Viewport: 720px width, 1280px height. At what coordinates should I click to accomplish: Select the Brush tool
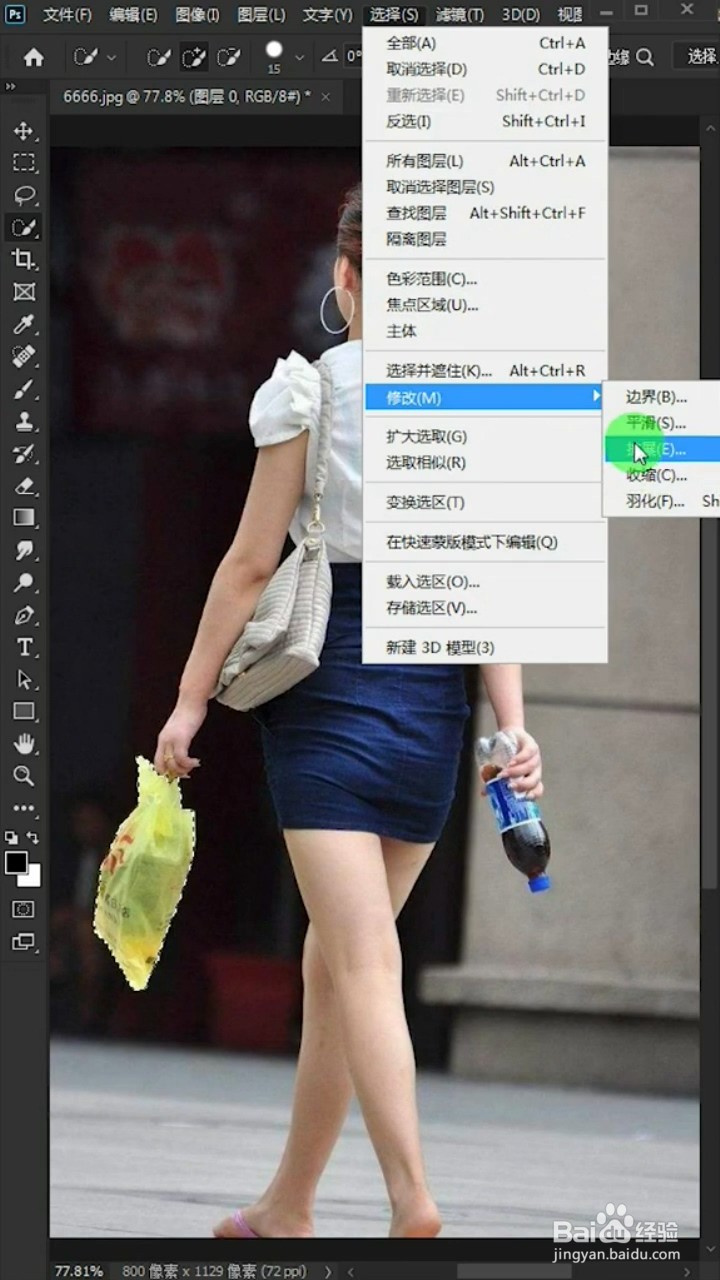tap(24, 389)
